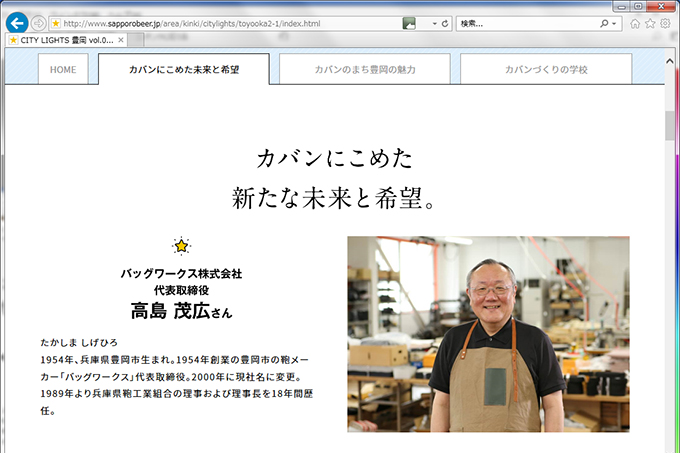Open the Home page icon
Image resolution: width=680 pixels, height=453 pixels.
[x=635, y=24]
